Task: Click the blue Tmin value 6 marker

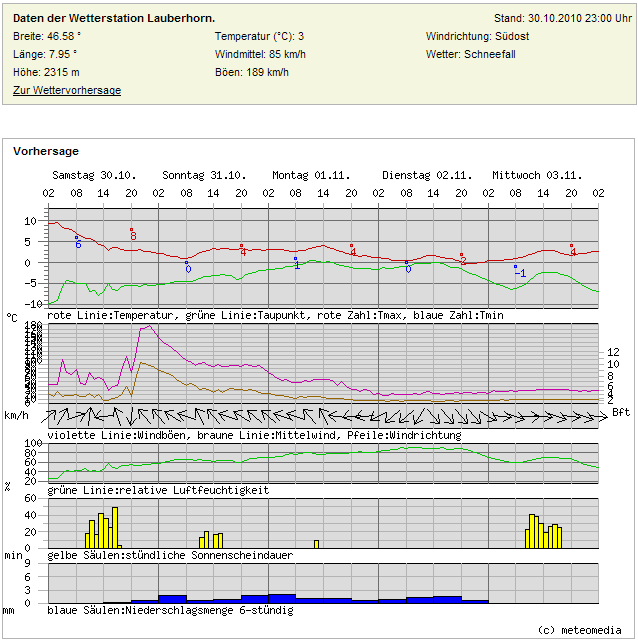Action: click(x=77, y=243)
